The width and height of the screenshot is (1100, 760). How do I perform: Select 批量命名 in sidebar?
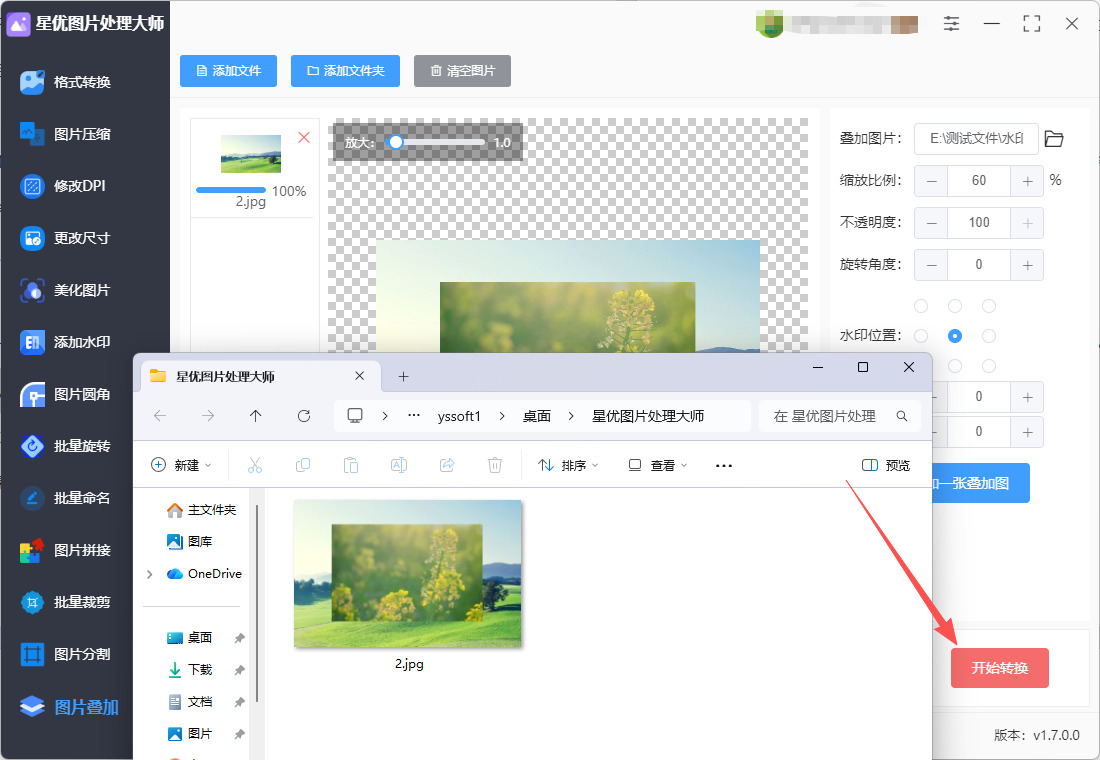point(65,498)
